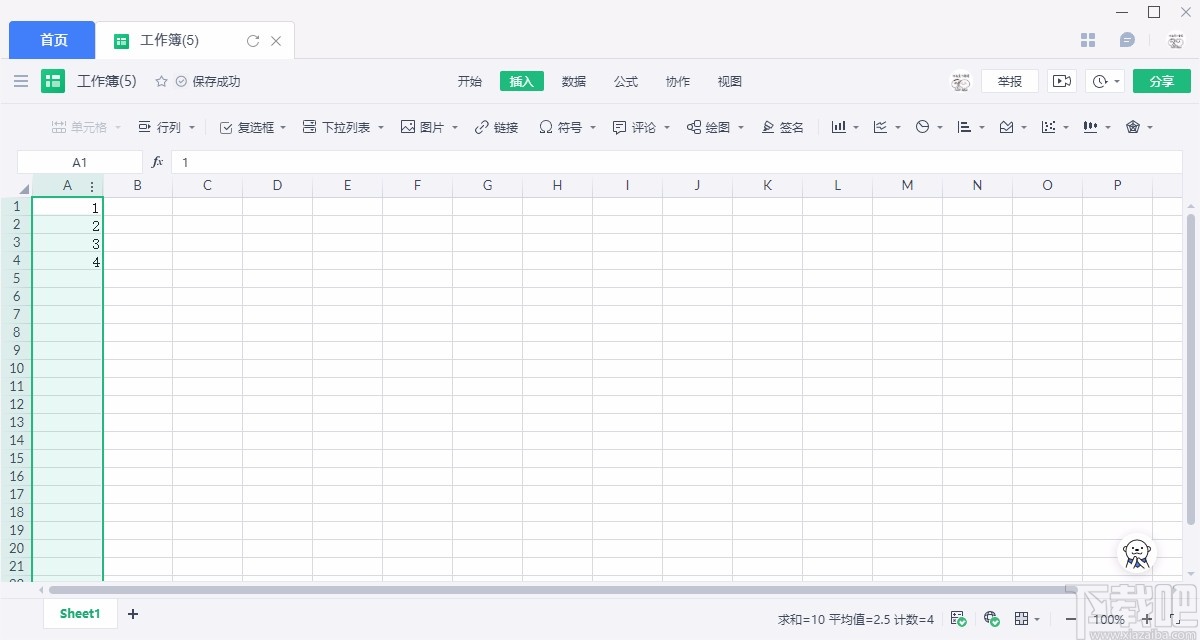Insert a checkbox control
This screenshot has height=640, width=1200.
[250, 127]
